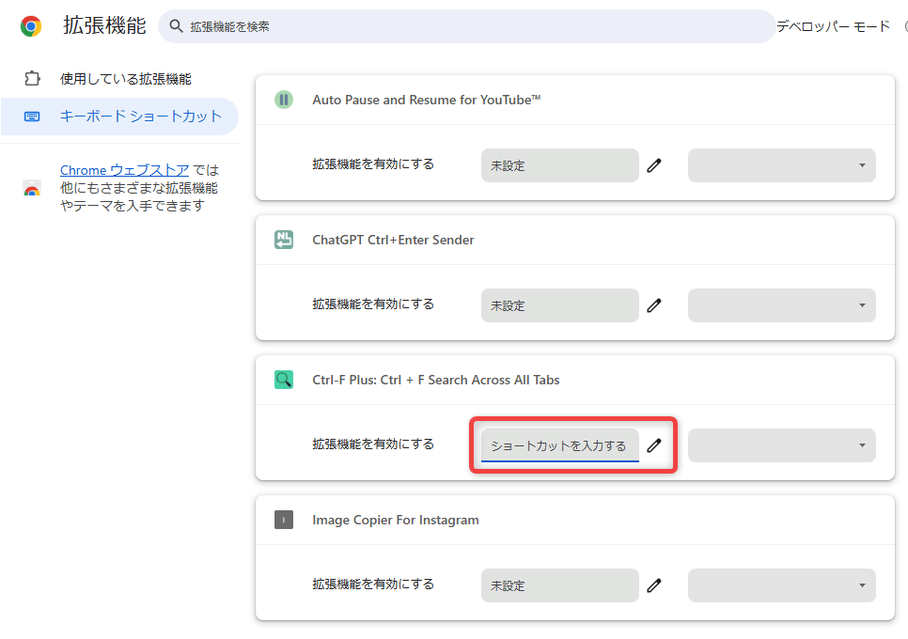Click the search magnifier icon

tap(176, 26)
